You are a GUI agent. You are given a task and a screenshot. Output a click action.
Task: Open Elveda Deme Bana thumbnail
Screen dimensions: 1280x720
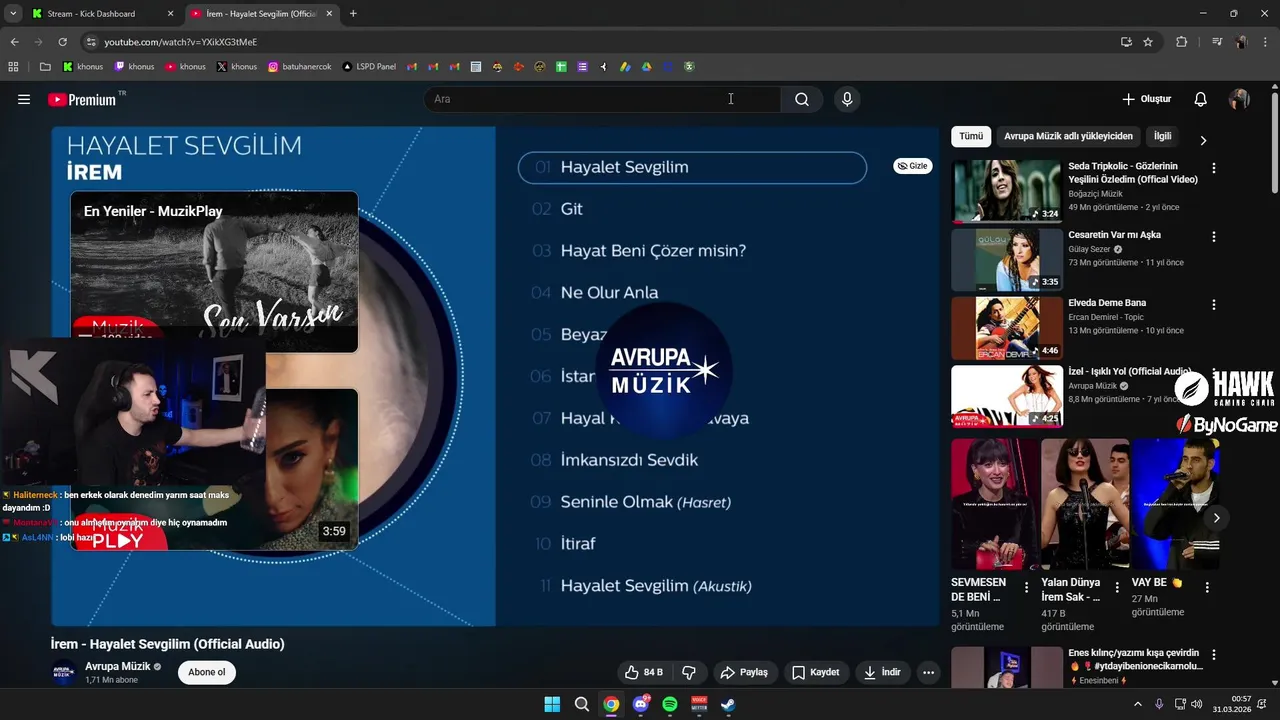pyautogui.click(x=1006, y=327)
